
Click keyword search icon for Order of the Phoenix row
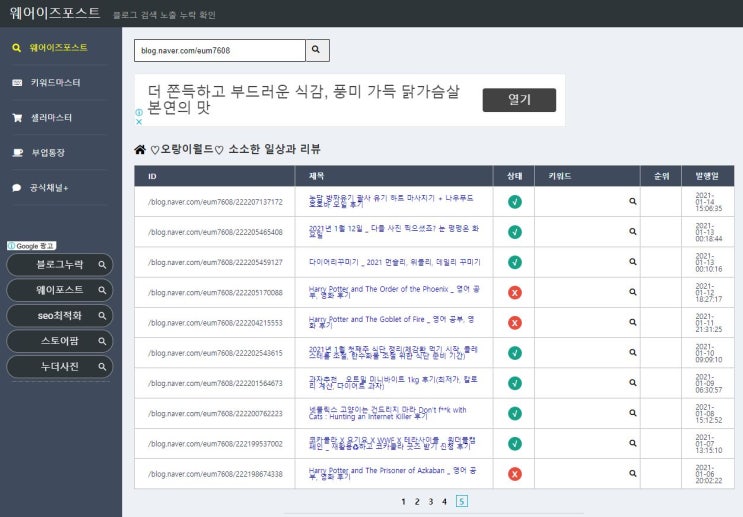point(633,292)
